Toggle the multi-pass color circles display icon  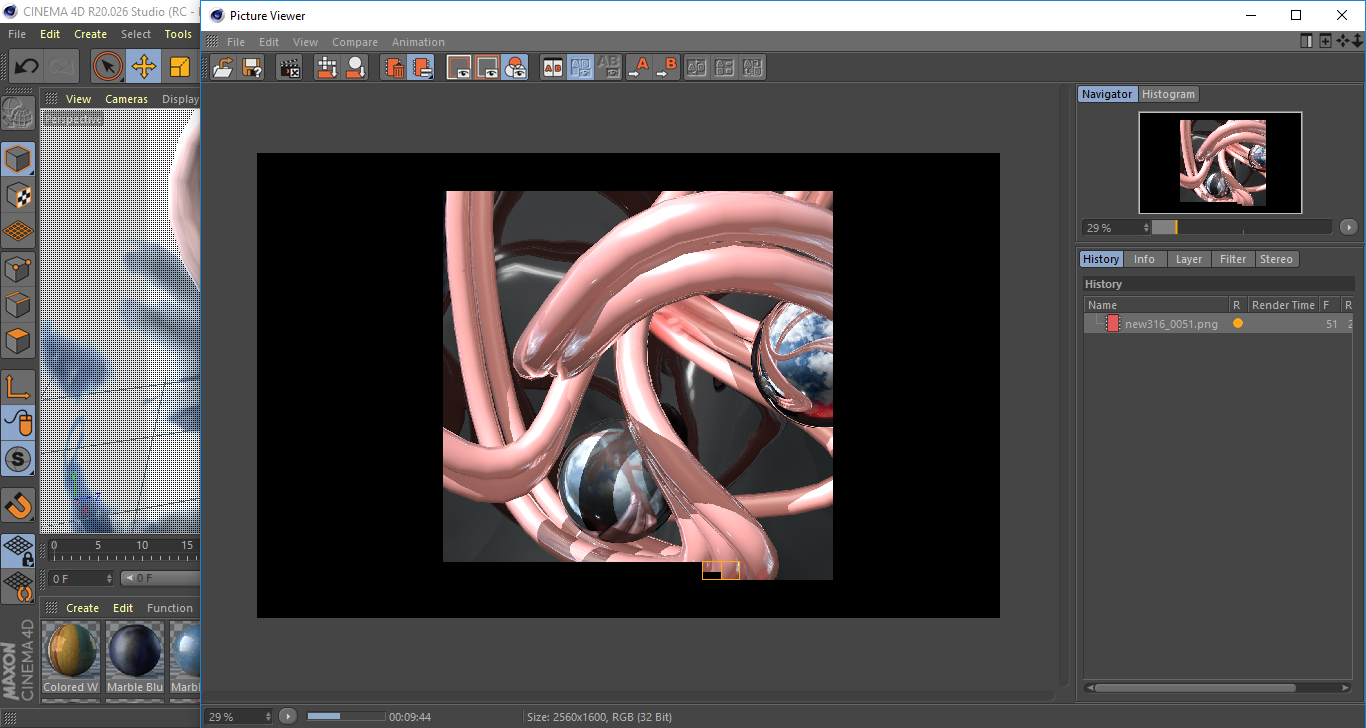[x=515, y=67]
